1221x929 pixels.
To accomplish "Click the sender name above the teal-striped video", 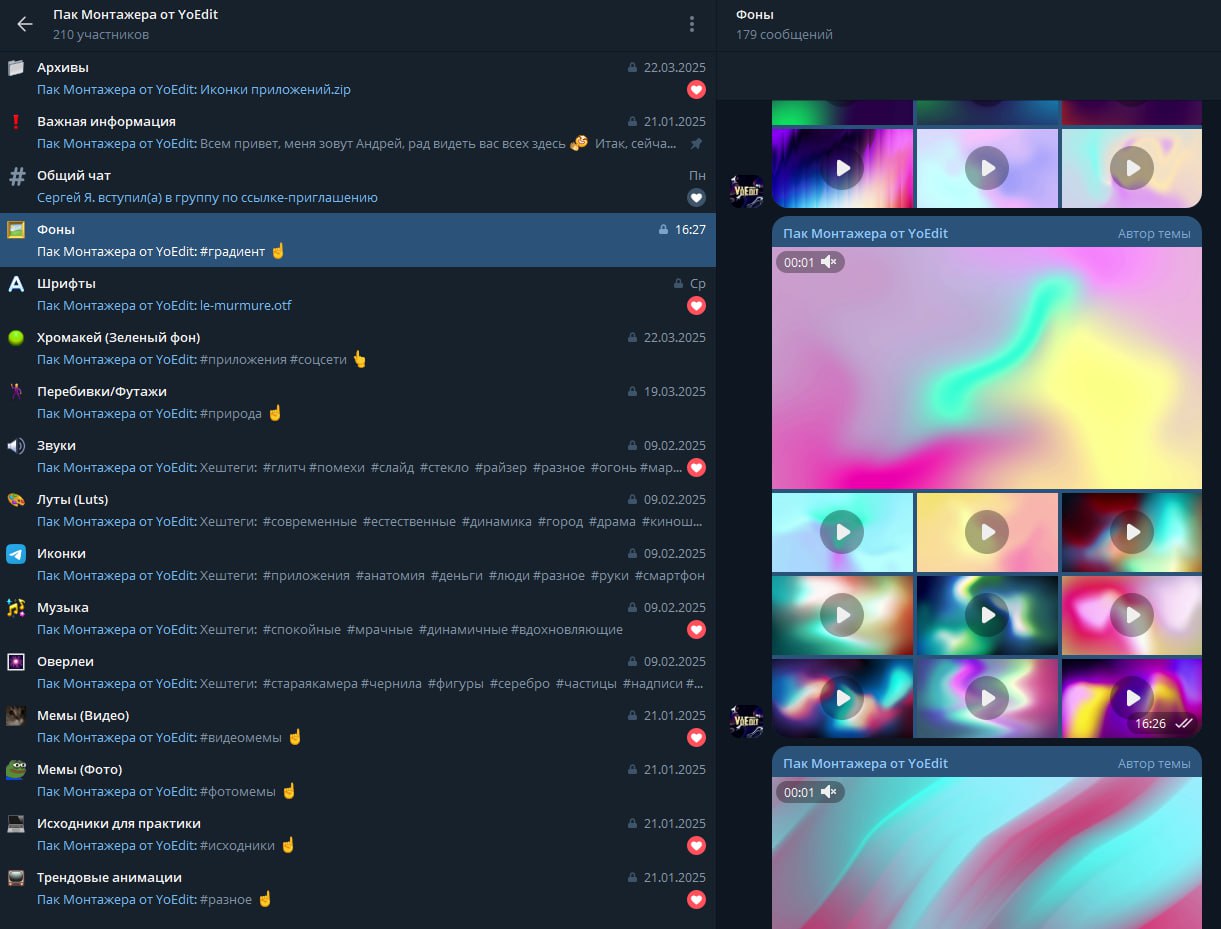I will pos(866,764).
